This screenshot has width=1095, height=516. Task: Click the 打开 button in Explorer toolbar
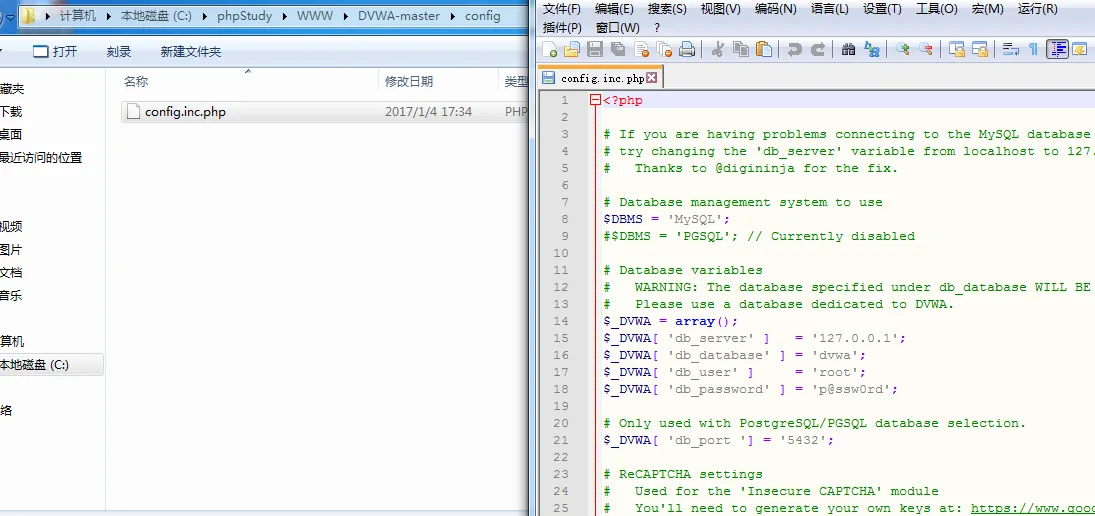(55, 51)
